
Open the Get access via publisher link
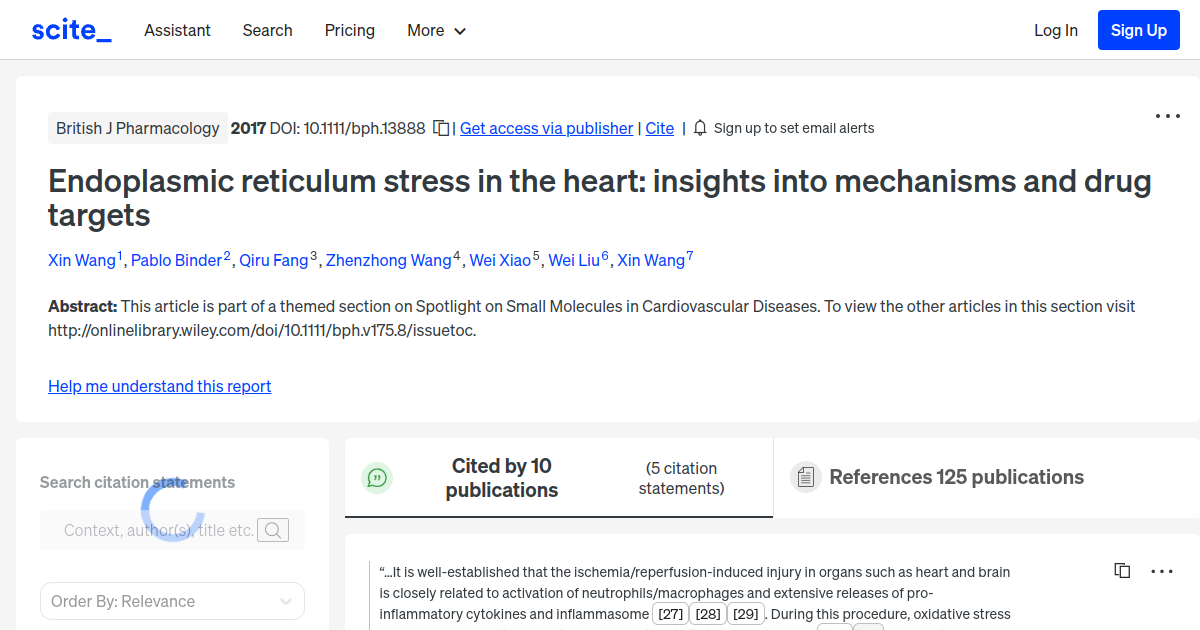coord(546,128)
